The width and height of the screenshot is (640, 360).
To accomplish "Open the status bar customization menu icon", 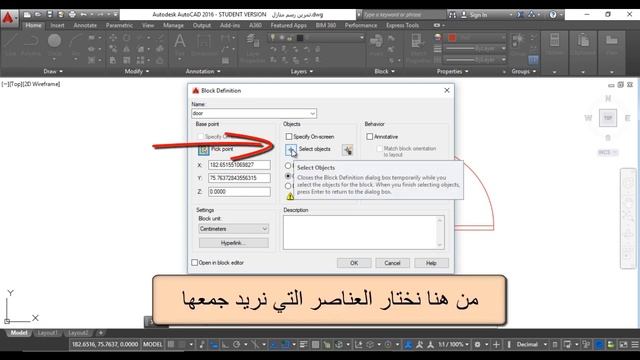I will 635,344.
